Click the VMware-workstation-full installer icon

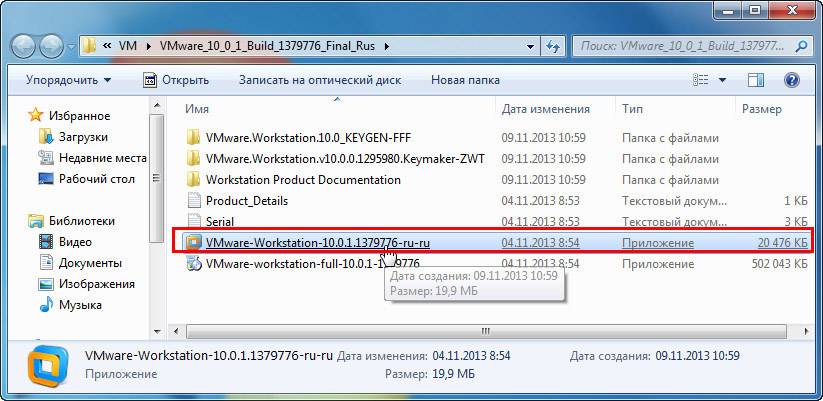pos(194,263)
